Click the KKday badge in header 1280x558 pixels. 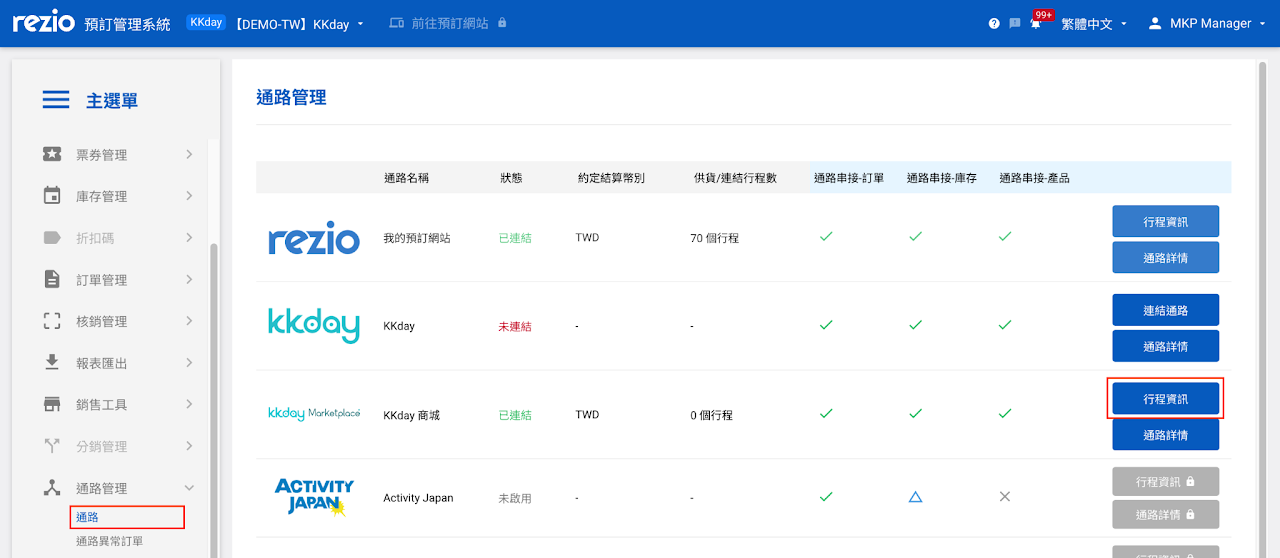[x=206, y=22]
